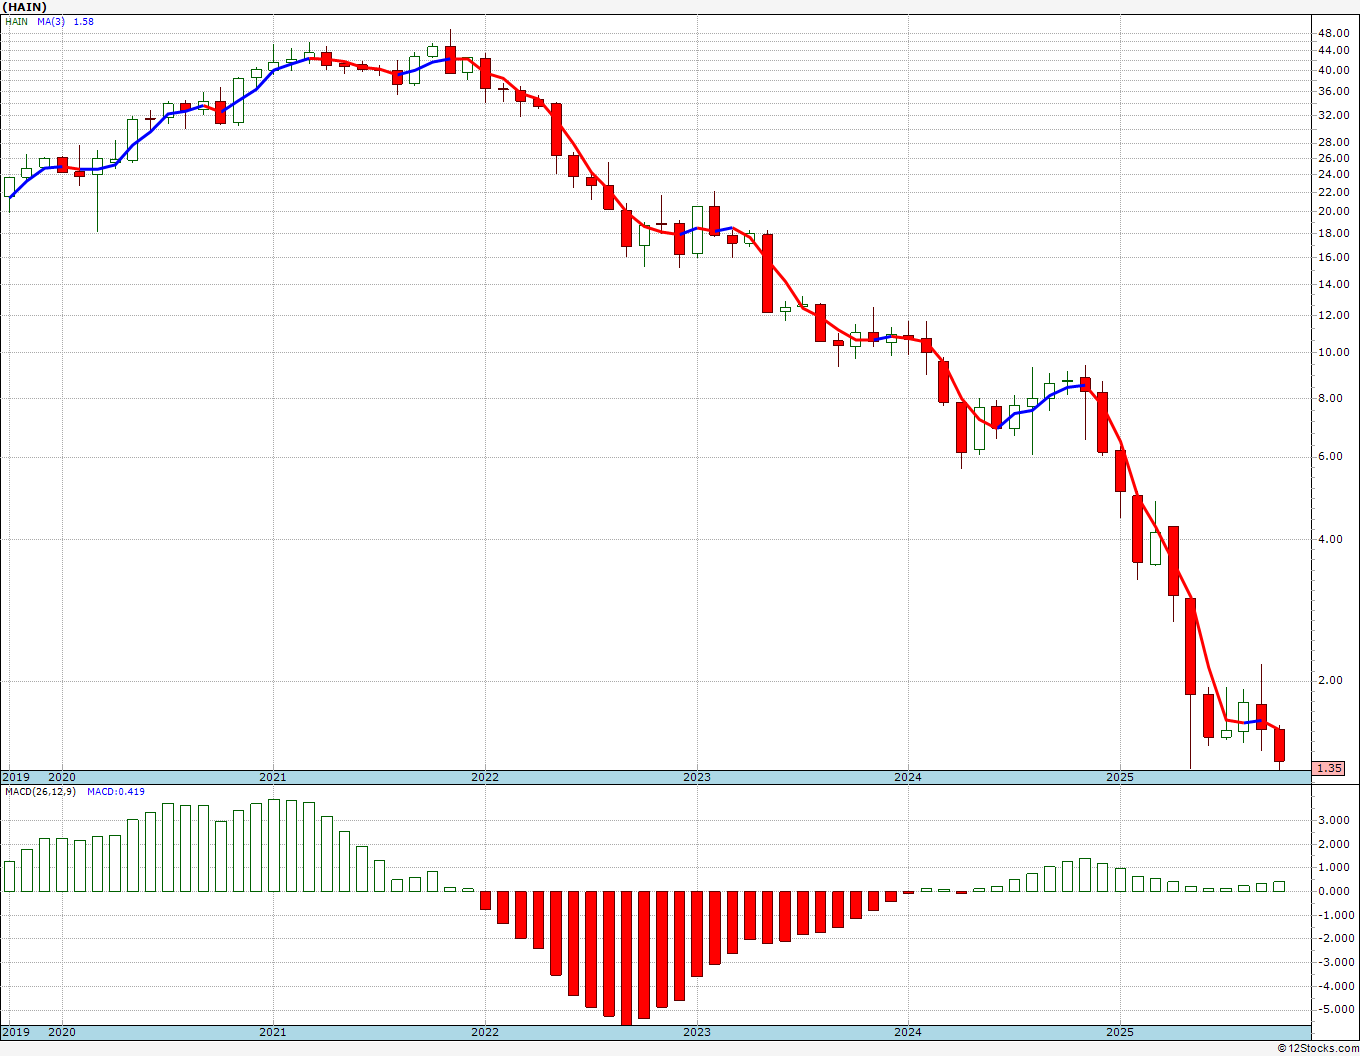The width and height of the screenshot is (1360, 1056).
Task: Click the 48.00 price axis label
Action: 1332,33
